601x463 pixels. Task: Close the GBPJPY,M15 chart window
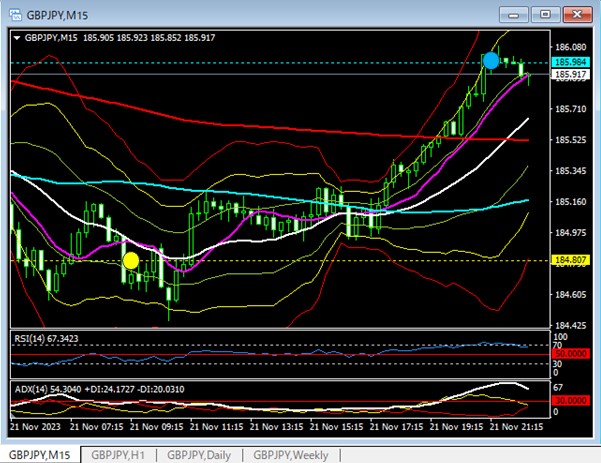pyautogui.click(x=577, y=13)
